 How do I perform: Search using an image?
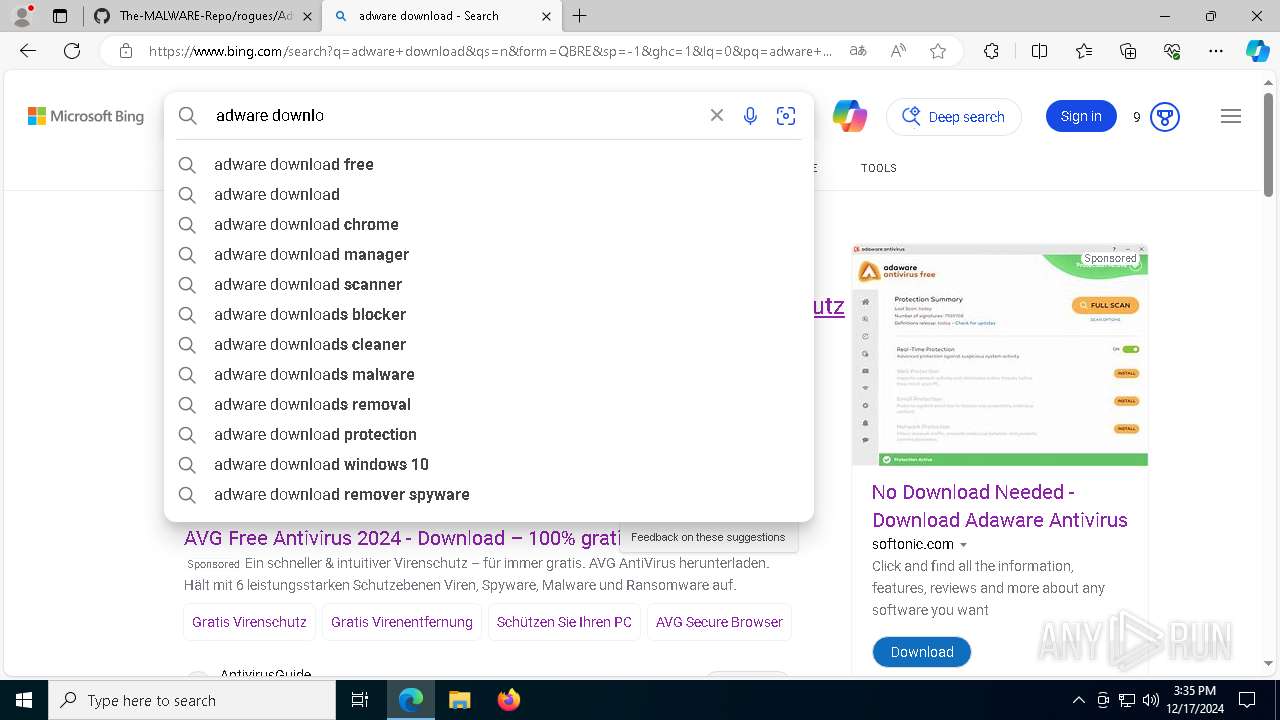[786, 116]
